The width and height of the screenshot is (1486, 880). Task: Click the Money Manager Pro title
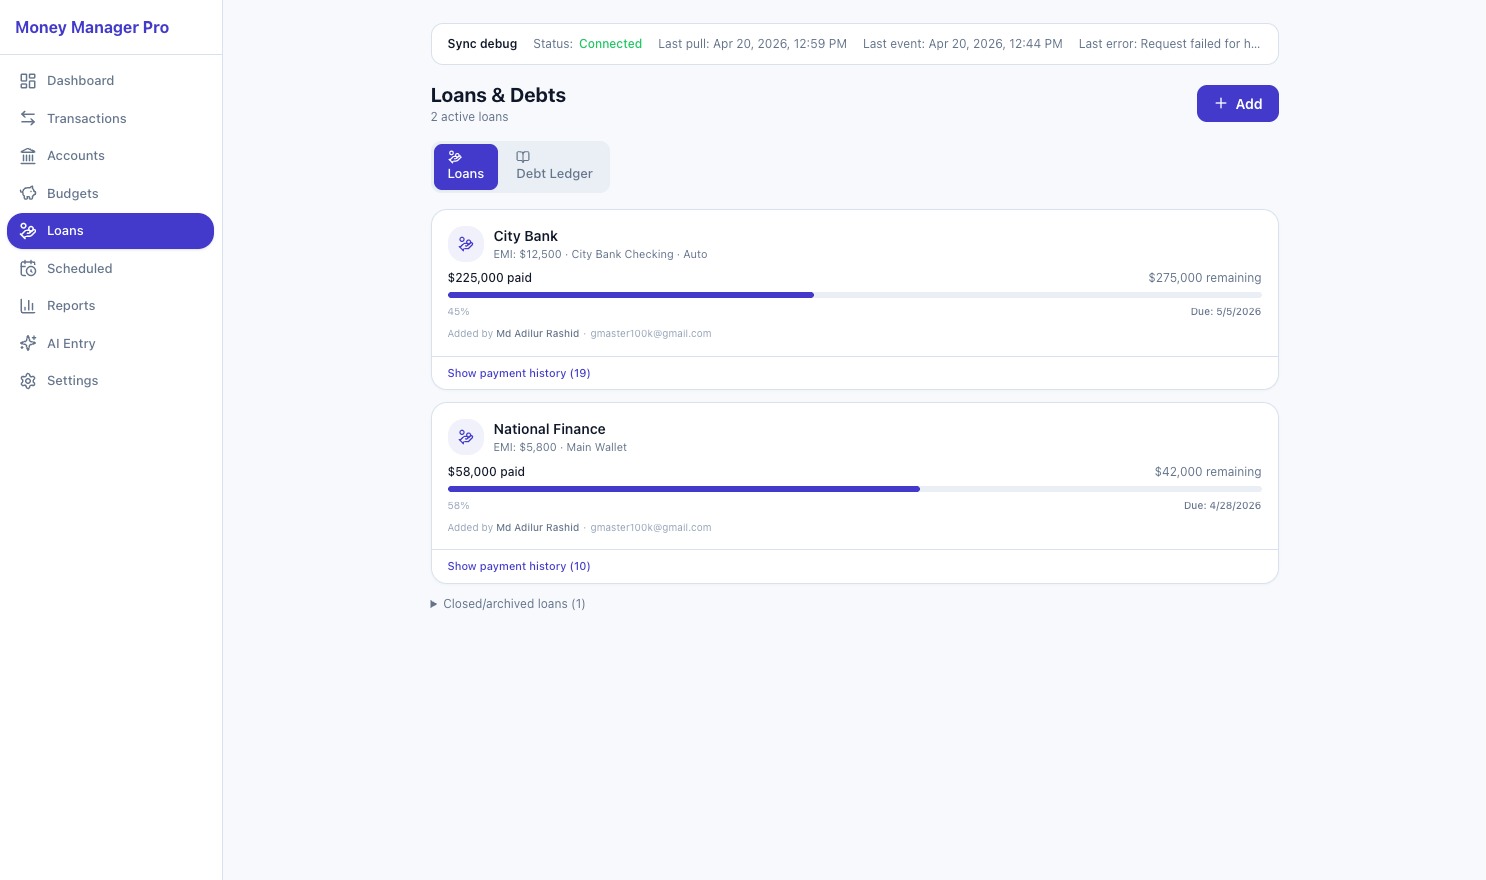click(x=92, y=28)
